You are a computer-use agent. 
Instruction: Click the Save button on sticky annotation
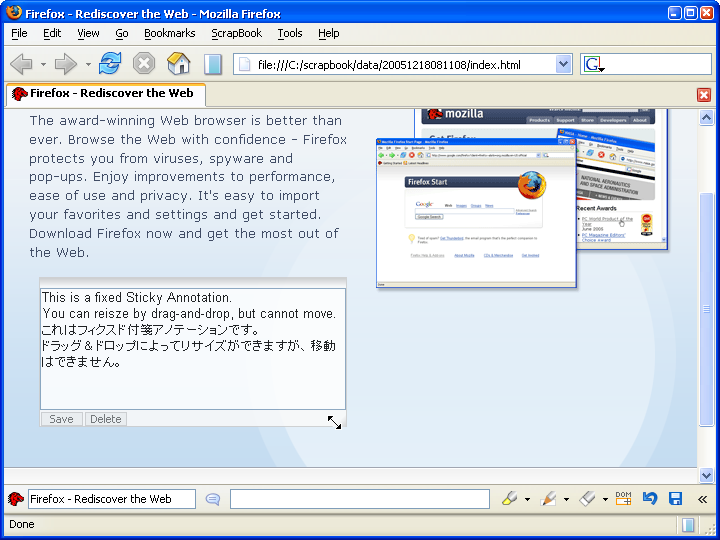coord(61,419)
